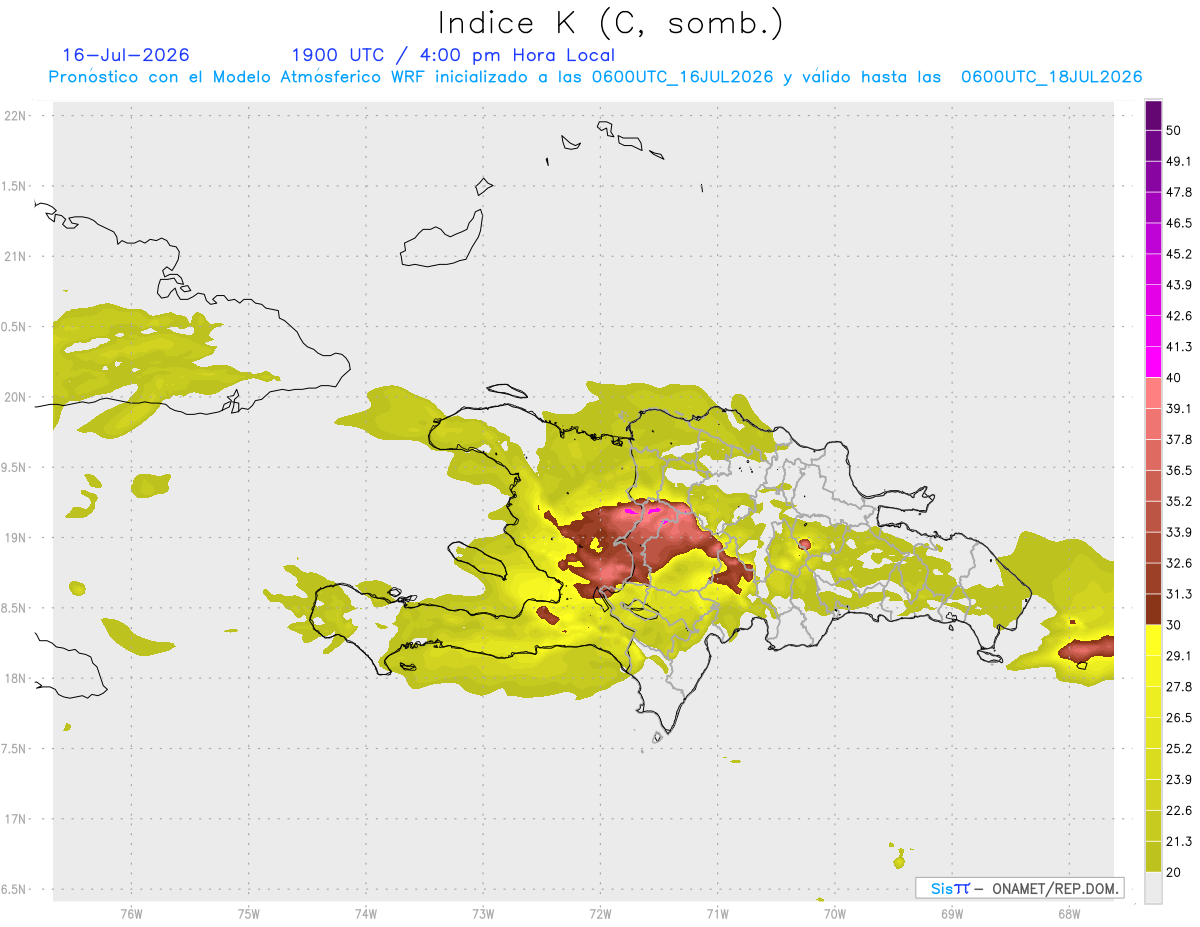The width and height of the screenshot is (1200, 927).
Task: Click the latitude label '21N'
Action: 16,256
